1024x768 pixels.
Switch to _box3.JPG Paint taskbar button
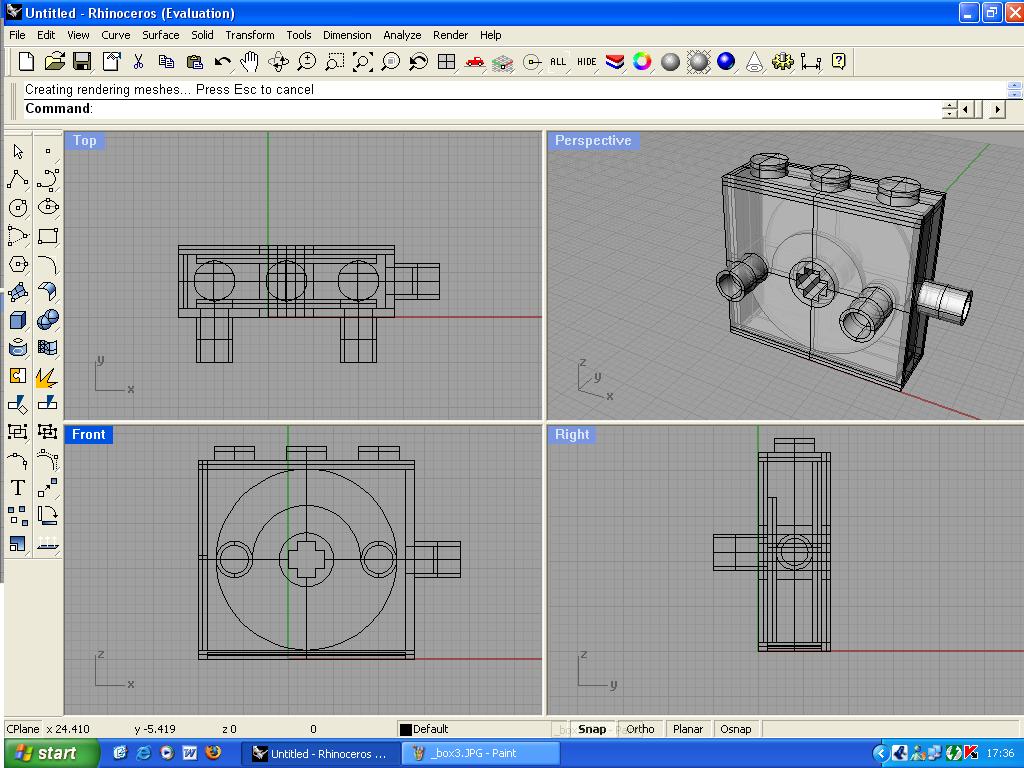[x=473, y=753]
